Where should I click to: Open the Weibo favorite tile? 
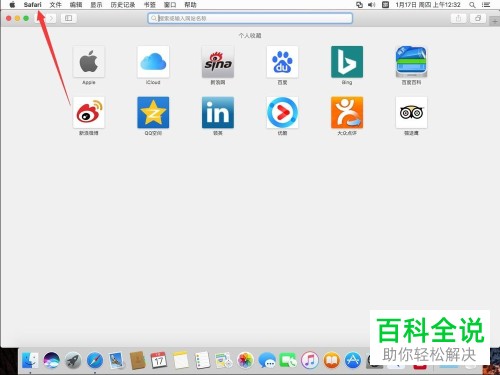pyautogui.click(x=89, y=112)
